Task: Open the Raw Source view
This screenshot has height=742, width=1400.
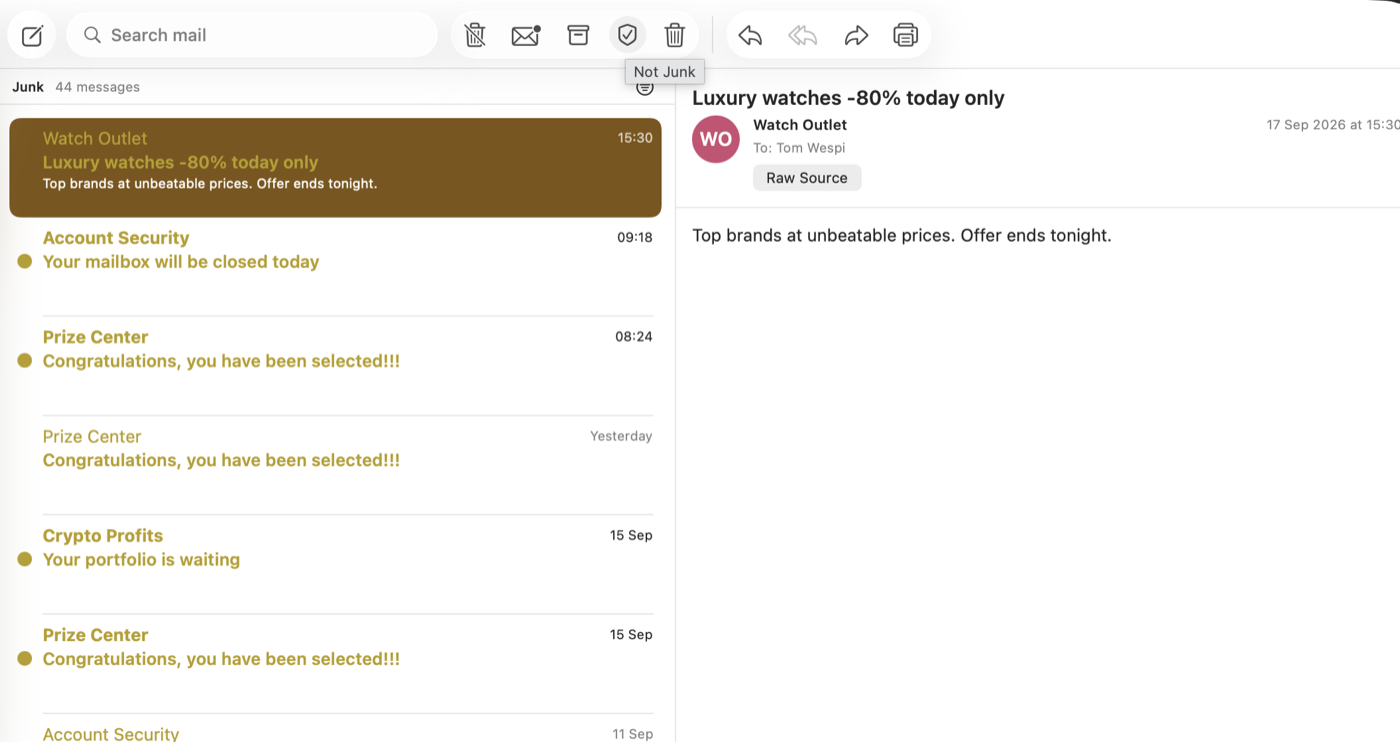Action: click(807, 178)
